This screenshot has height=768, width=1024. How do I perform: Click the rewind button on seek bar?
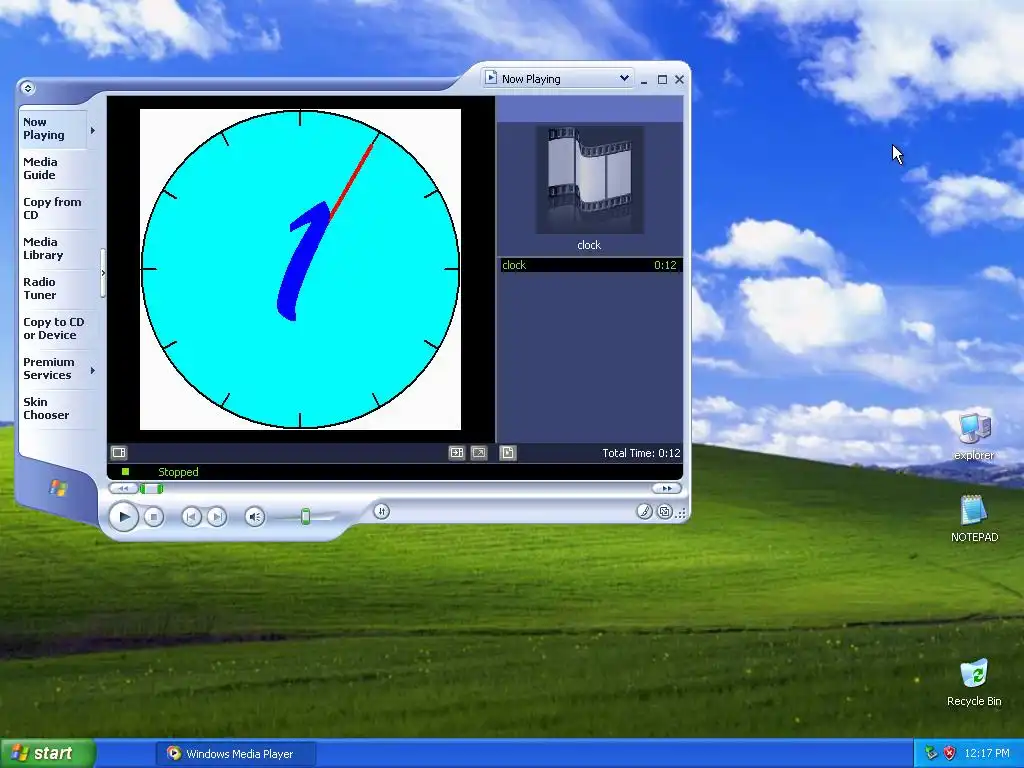point(123,488)
